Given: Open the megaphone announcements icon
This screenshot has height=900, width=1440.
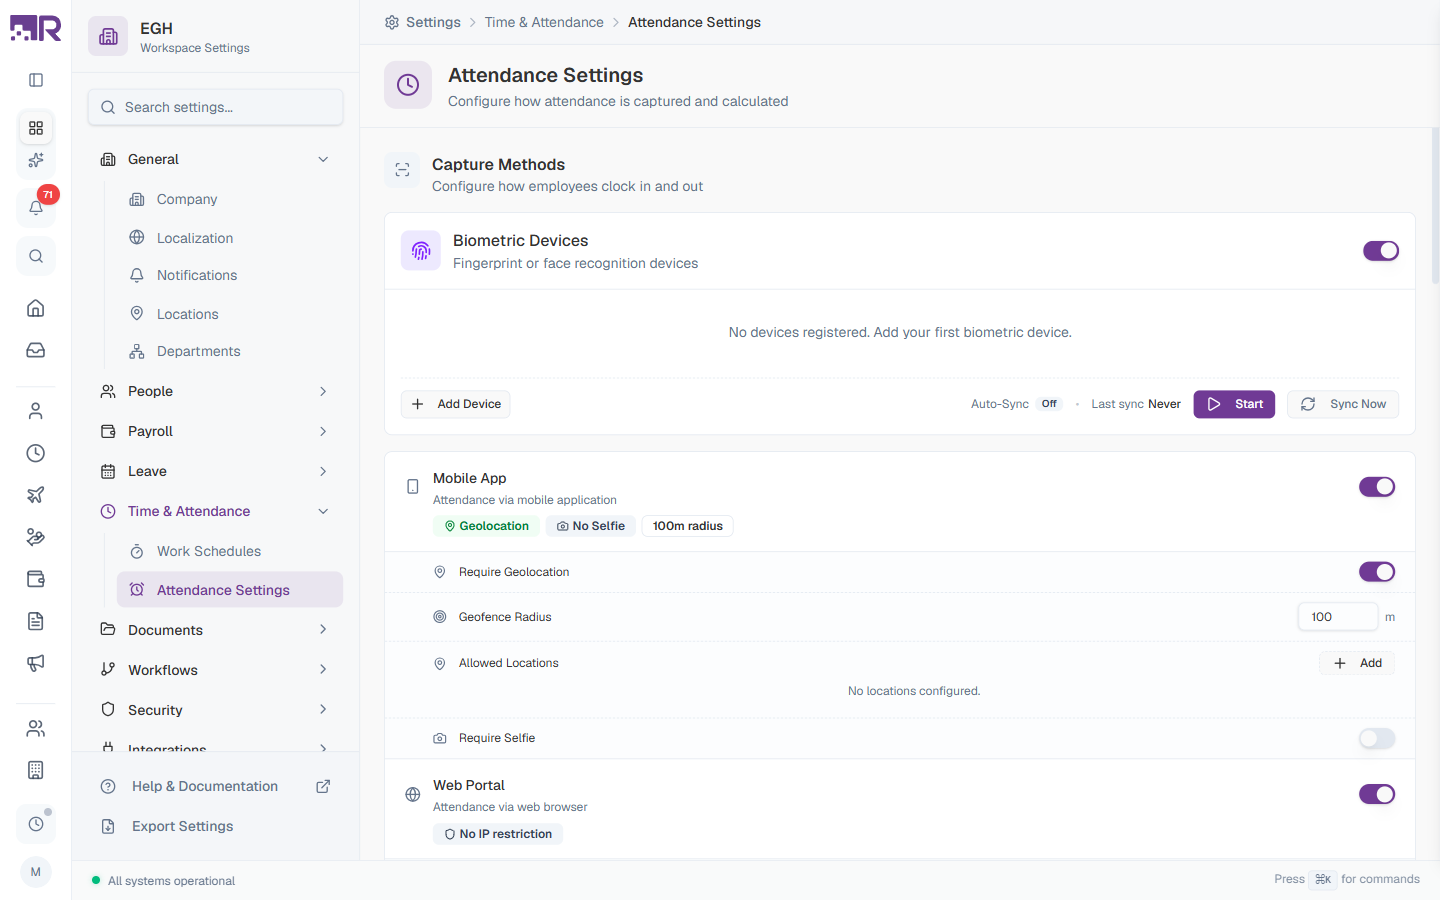Looking at the screenshot, I should [36, 663].
